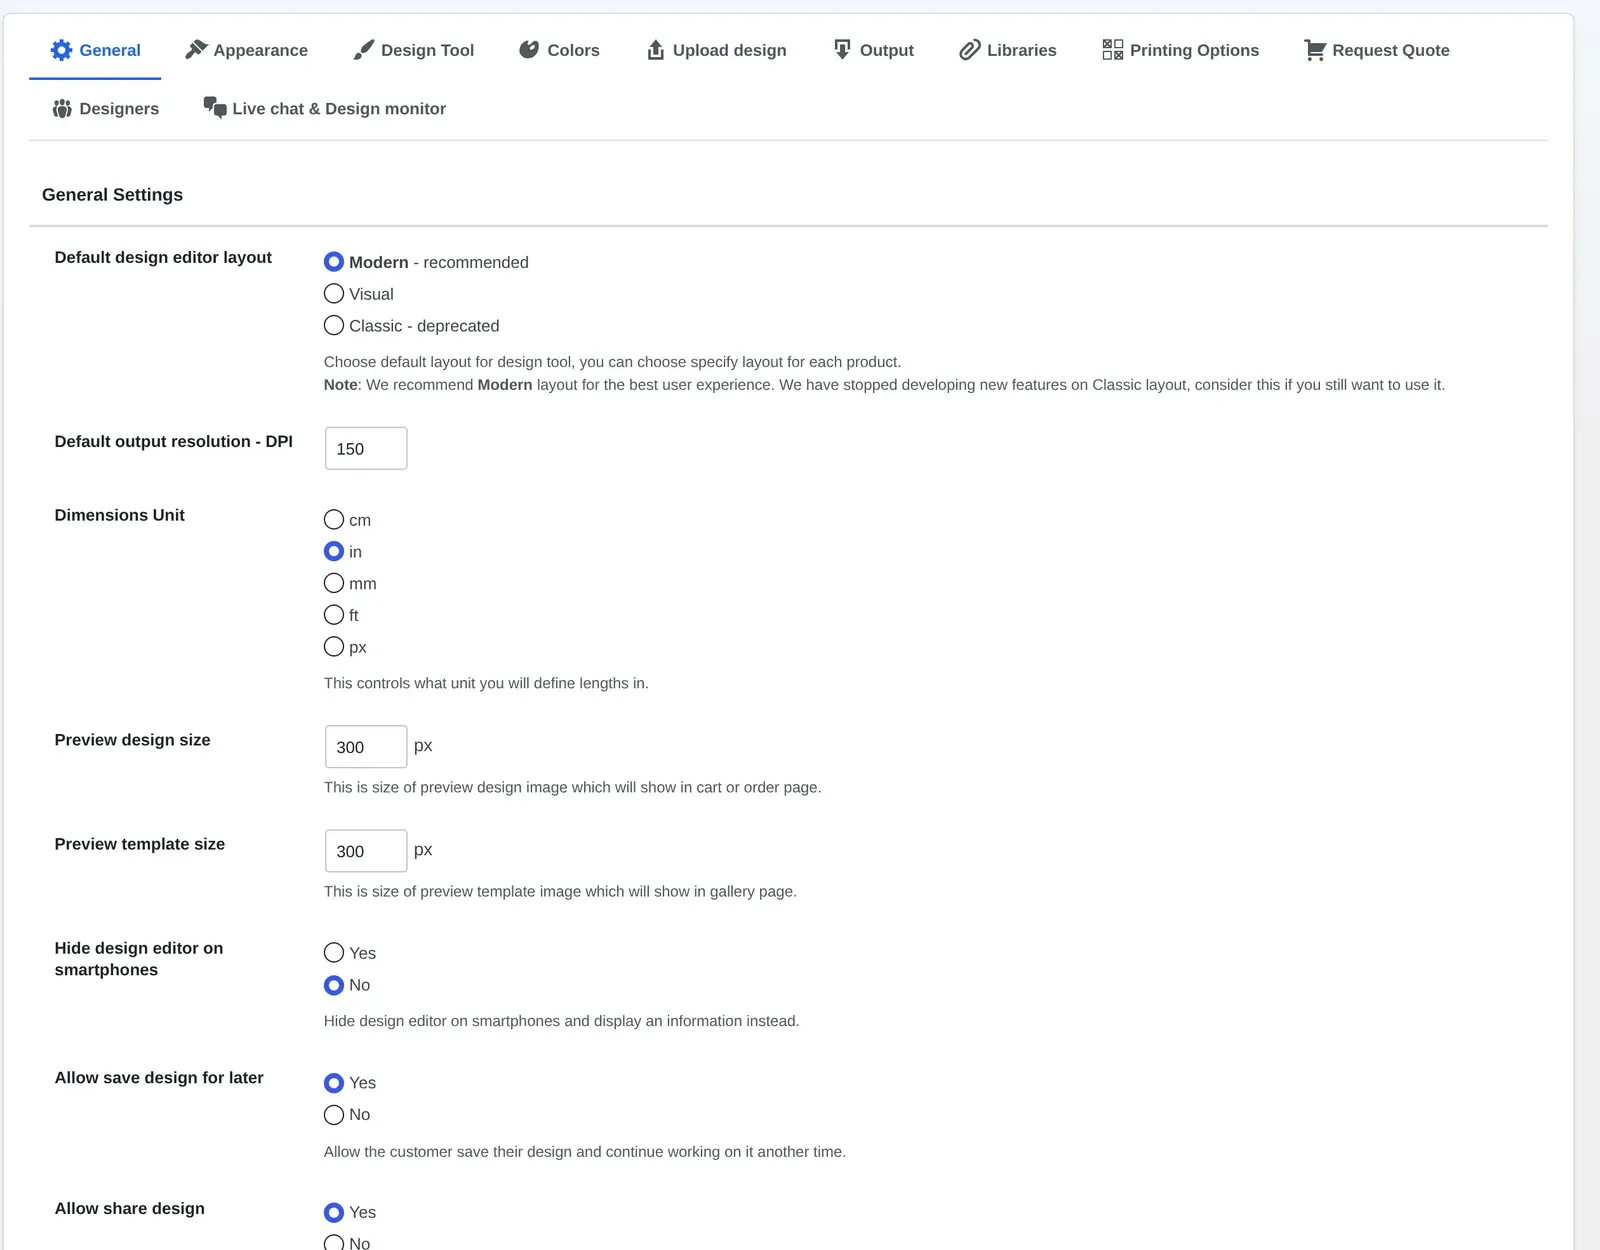Open the Colors tab
The width and height of the screenshot is (1600, 1250).
(559, 50)
